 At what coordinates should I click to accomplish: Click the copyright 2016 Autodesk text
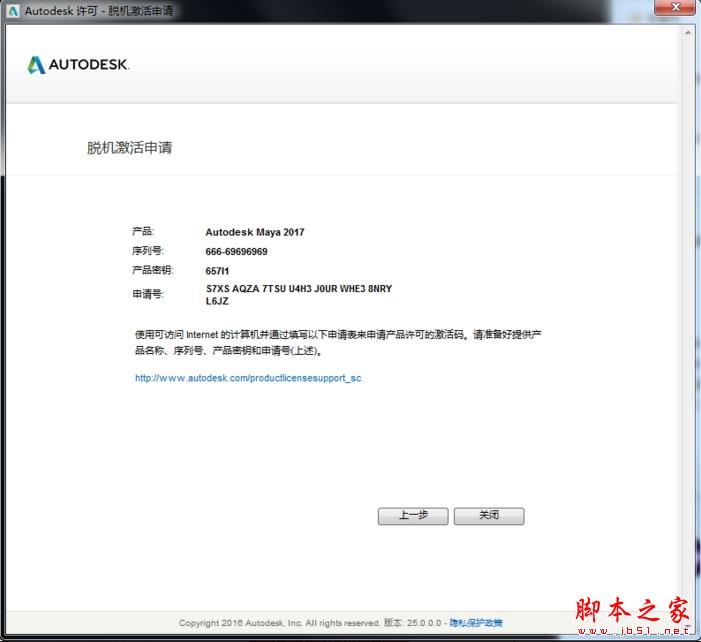point(279,623)
